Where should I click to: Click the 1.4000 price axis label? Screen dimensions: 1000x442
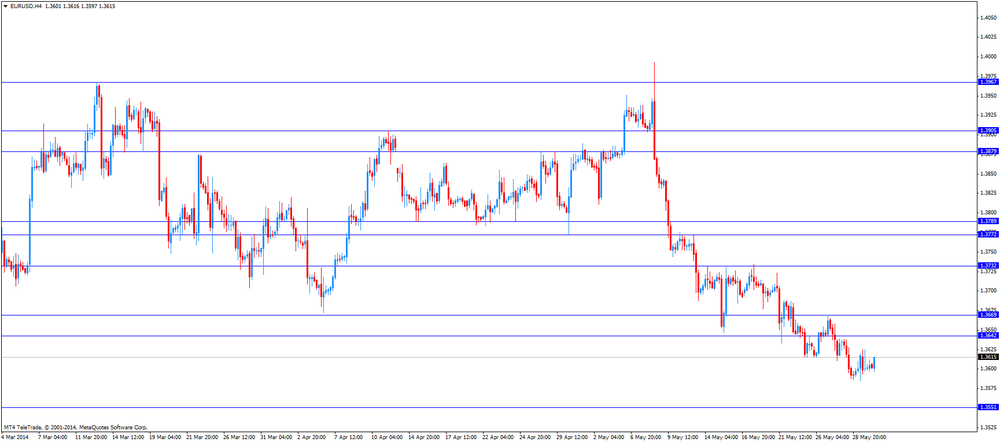click(989, 56)
